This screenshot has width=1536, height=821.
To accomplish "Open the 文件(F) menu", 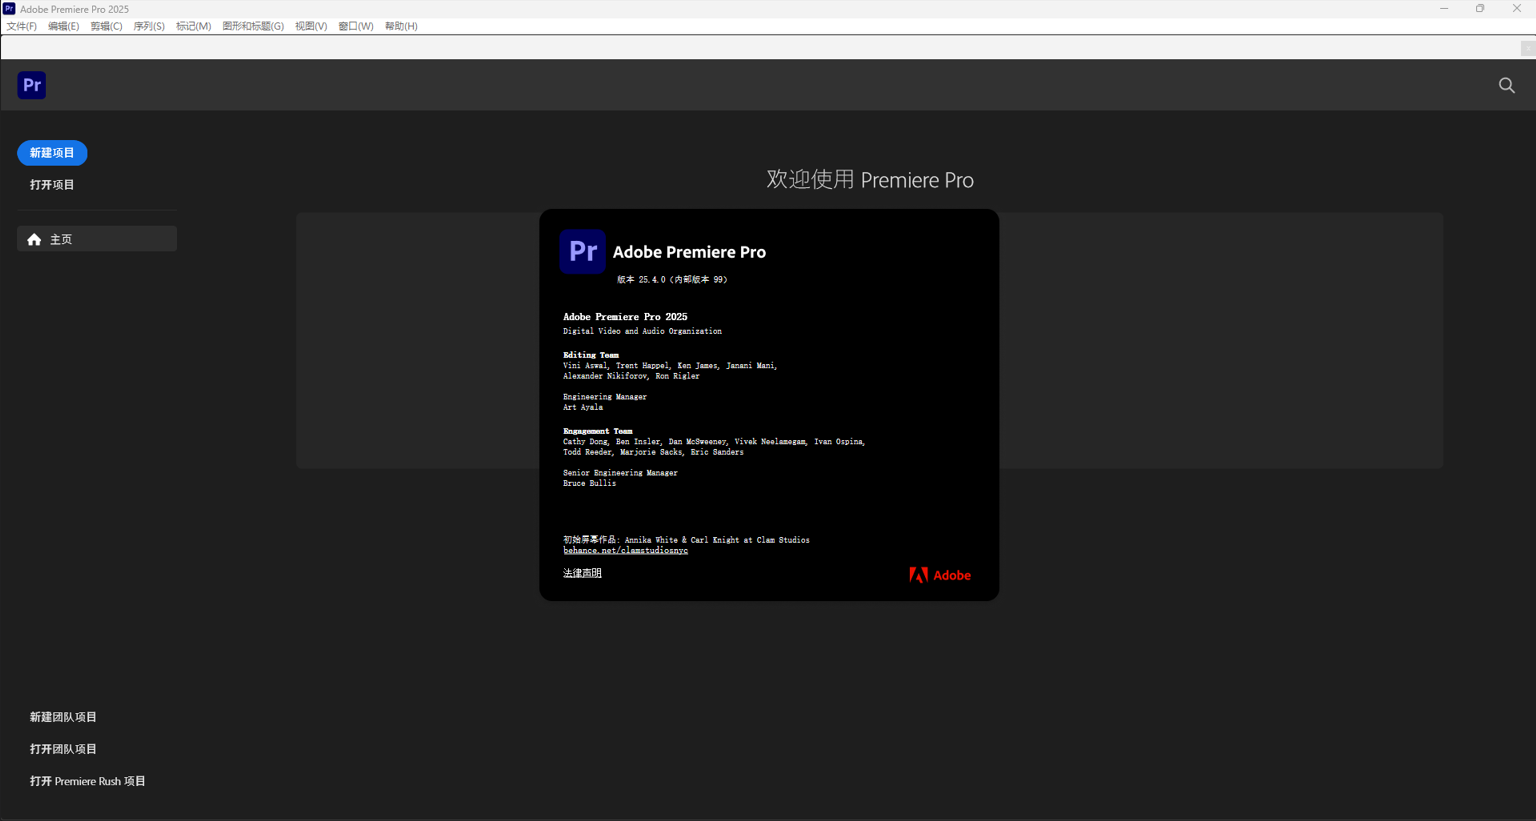I will [22, 26].
